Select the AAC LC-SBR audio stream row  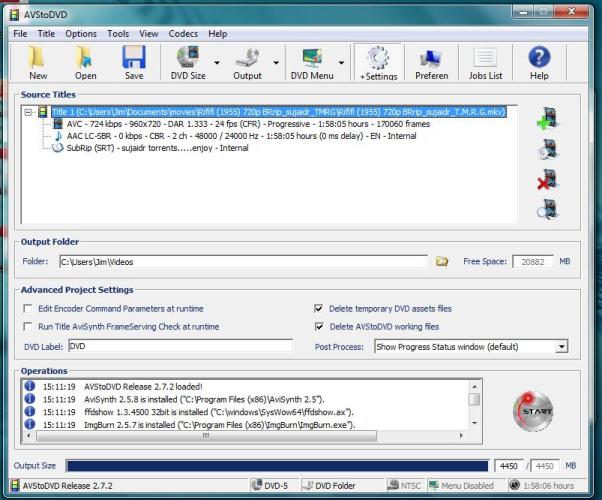pyautogui.click(x=241, y=136)
